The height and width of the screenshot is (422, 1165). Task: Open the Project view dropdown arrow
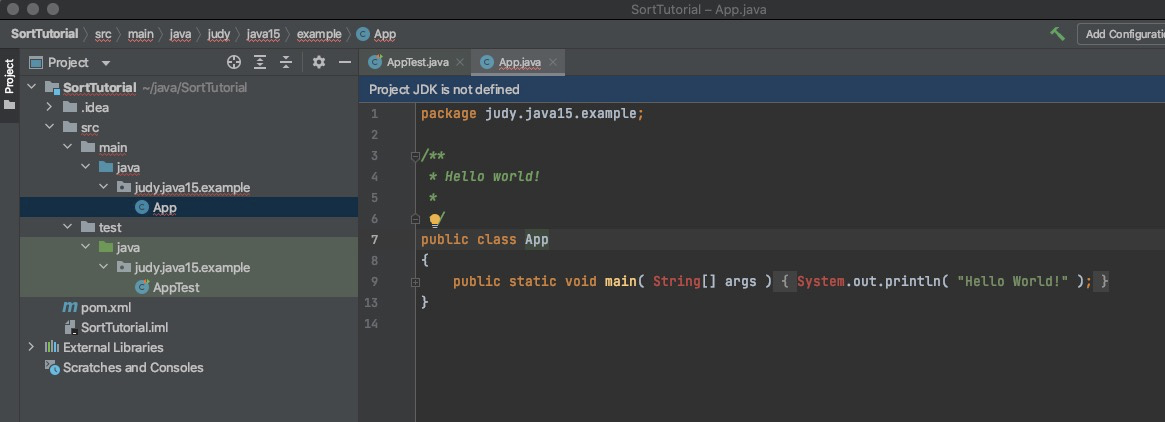coord(106,63)
